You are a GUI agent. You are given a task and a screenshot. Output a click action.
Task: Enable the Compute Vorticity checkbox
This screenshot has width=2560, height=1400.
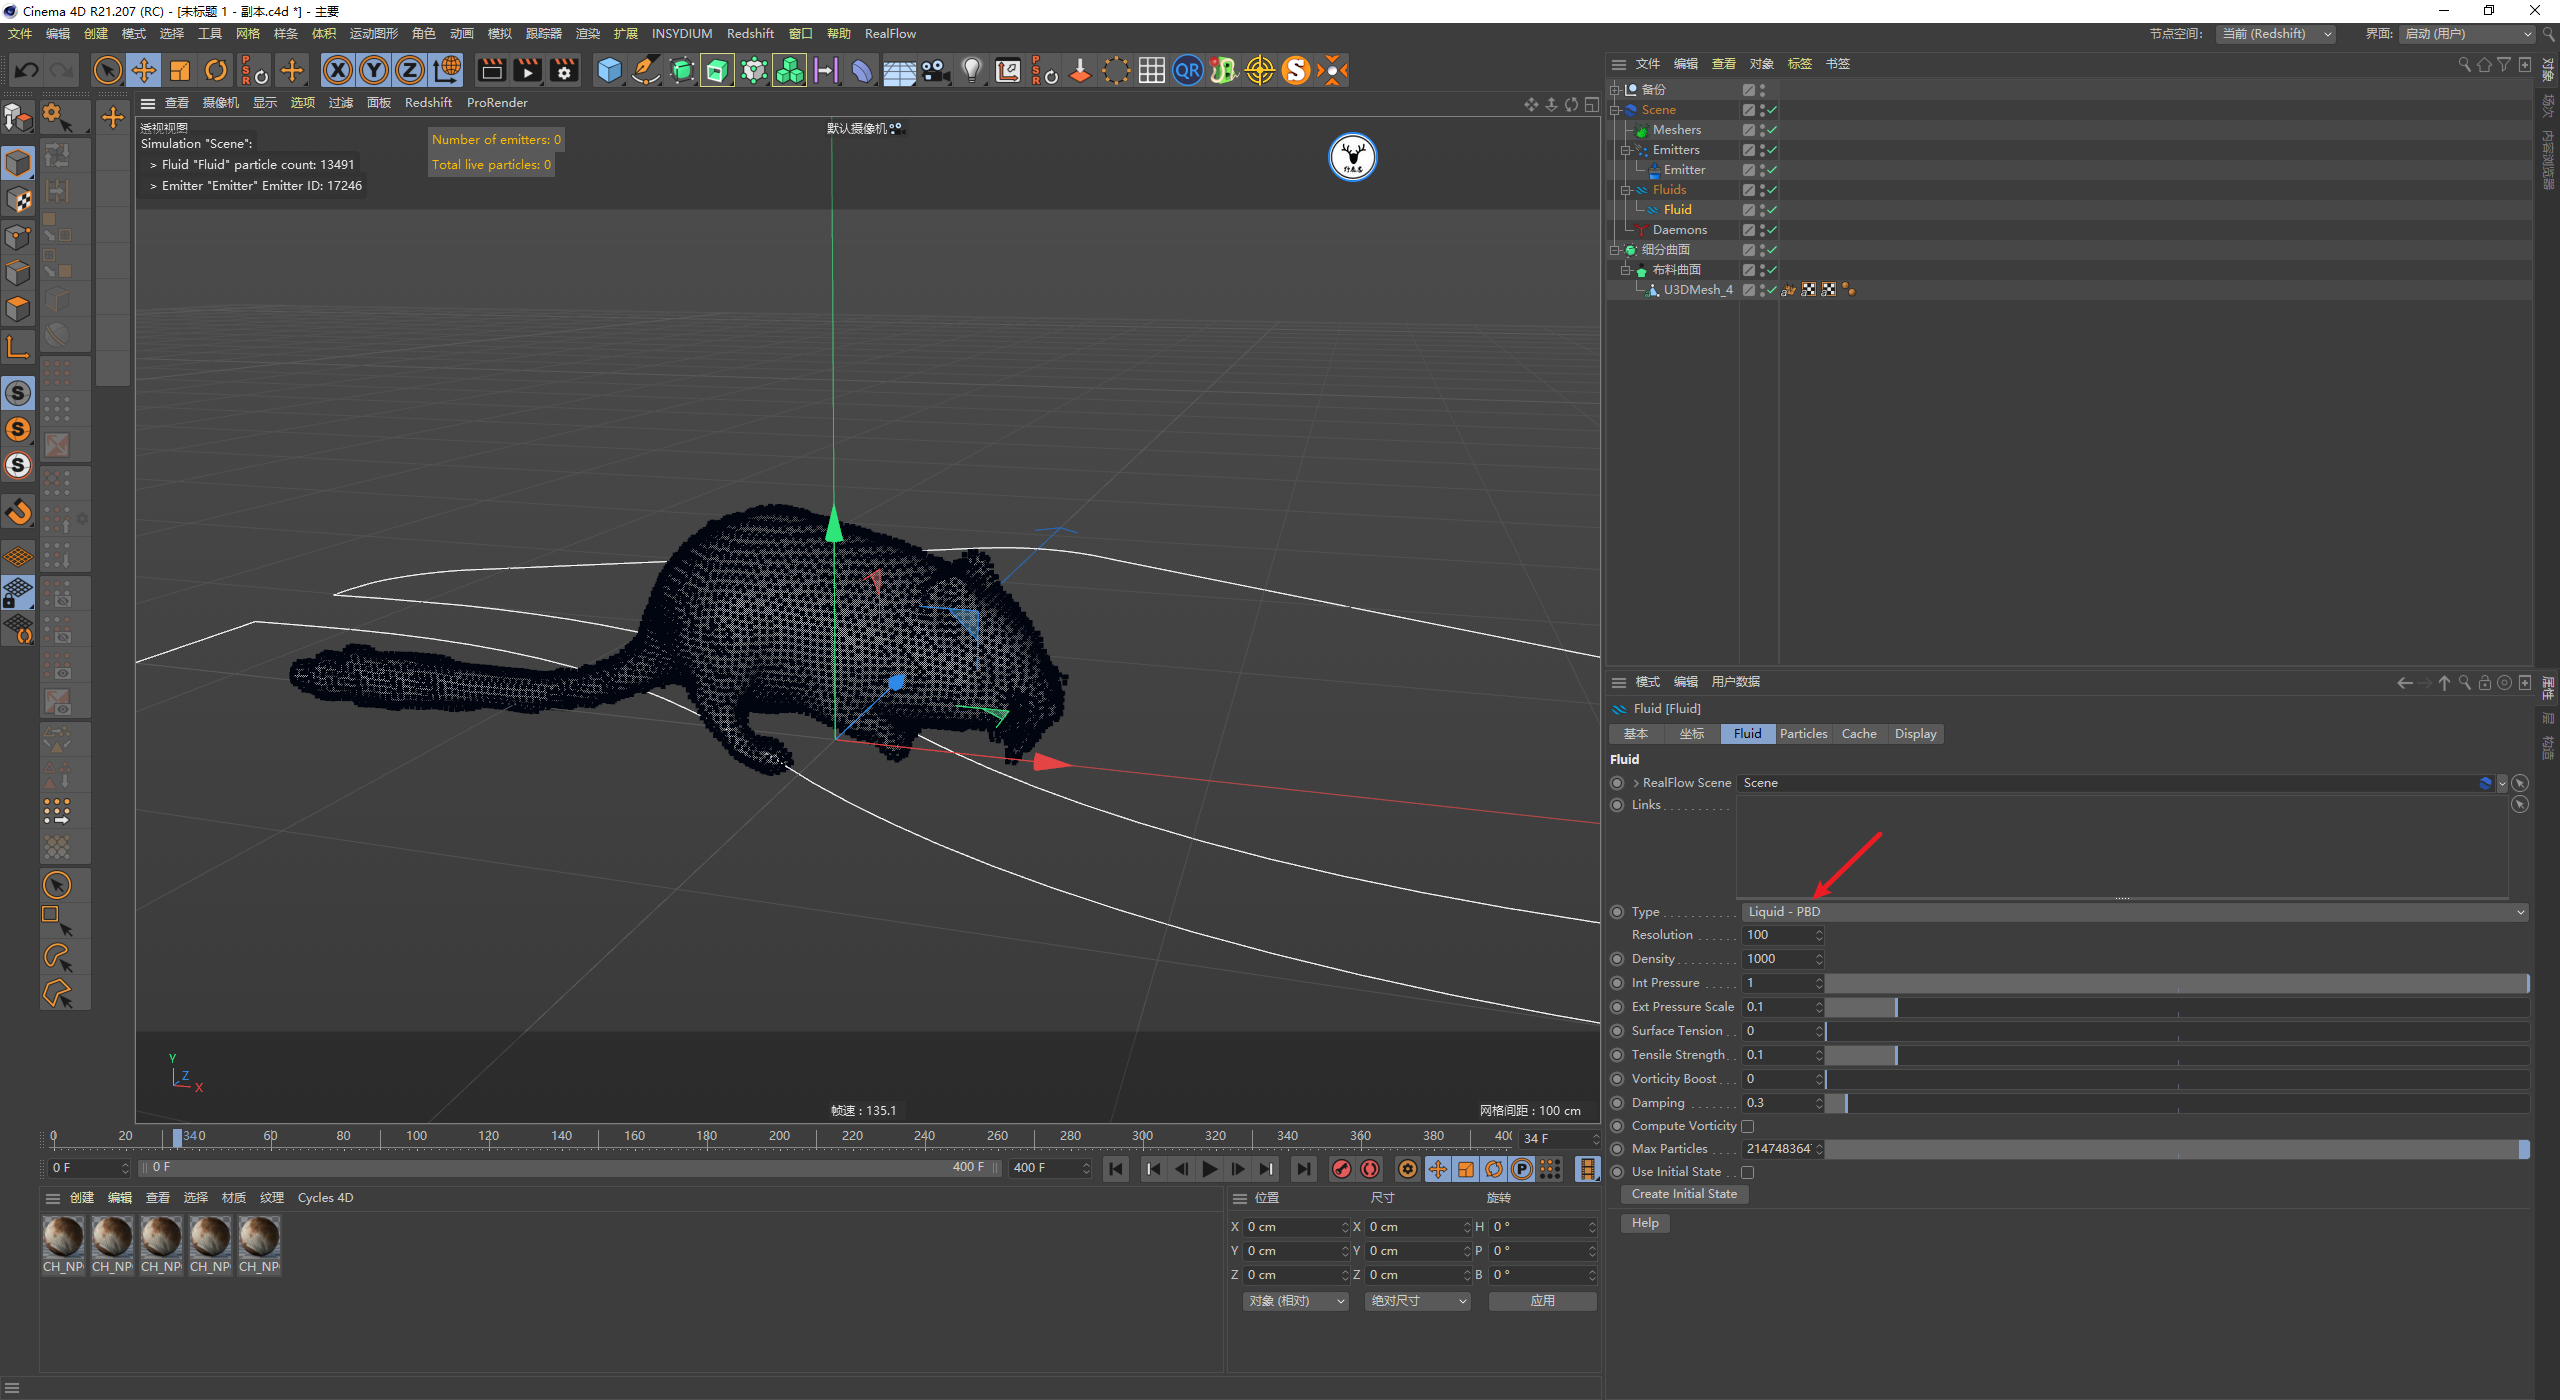click(x=1748, y=1126)
